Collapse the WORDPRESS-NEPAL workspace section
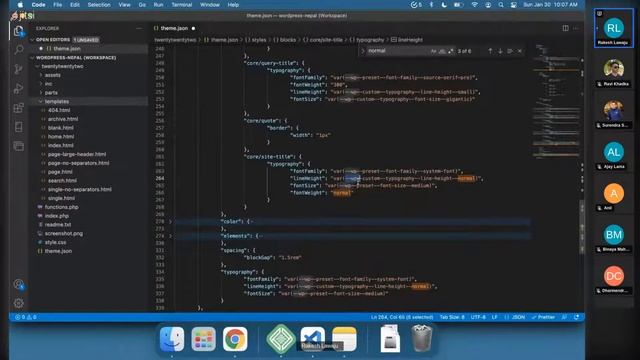 (33, 58)
